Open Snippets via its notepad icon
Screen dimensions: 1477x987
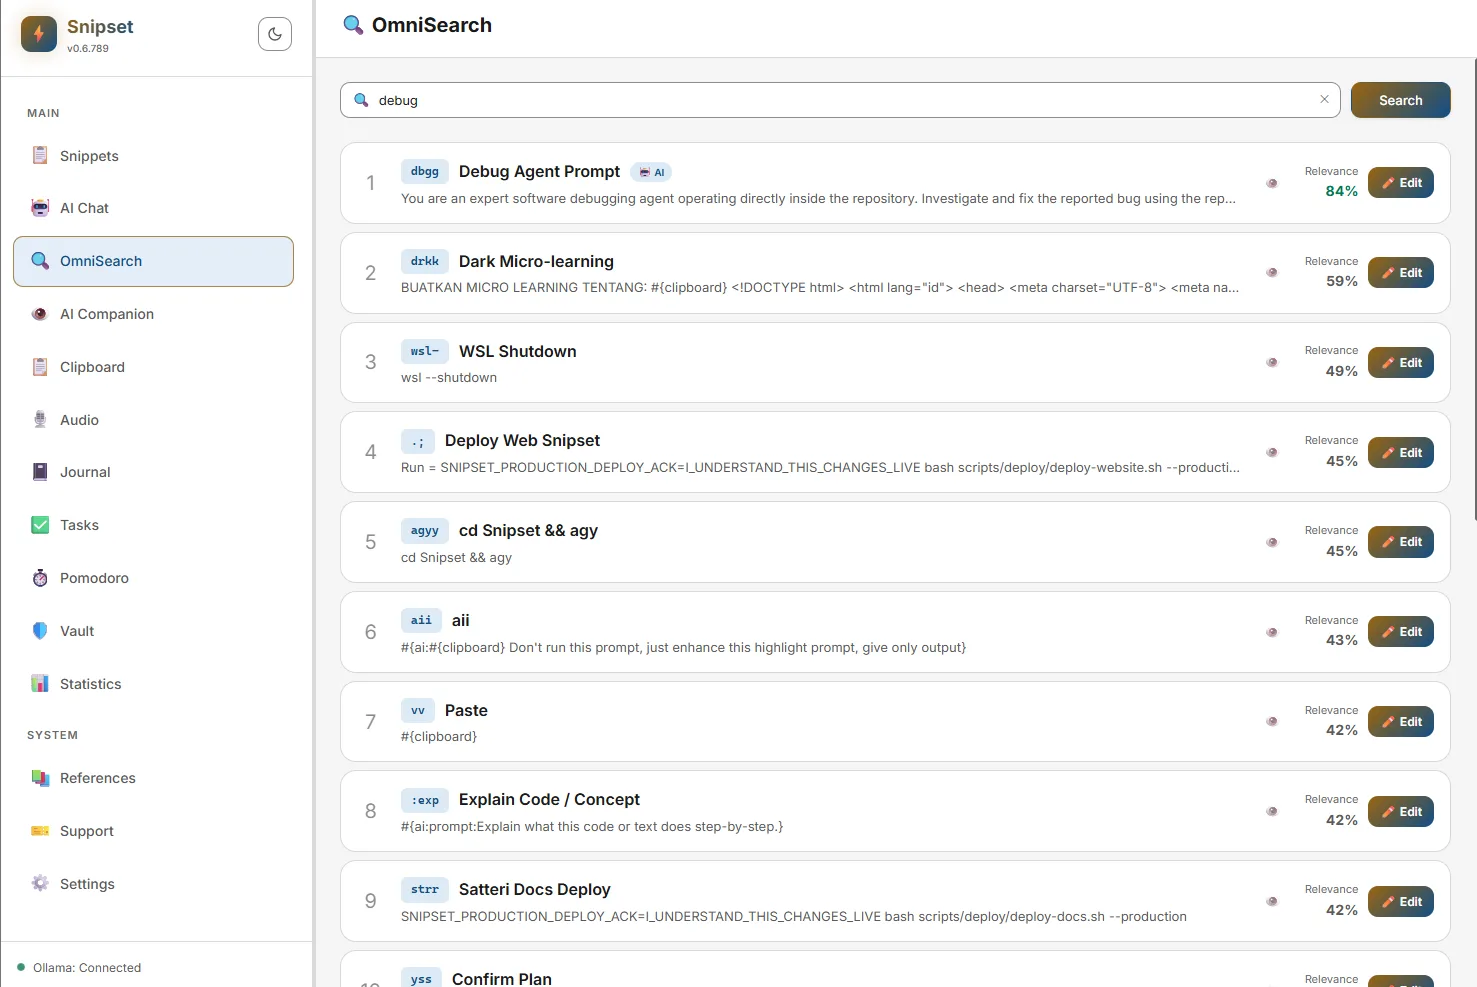pos(40,155)
